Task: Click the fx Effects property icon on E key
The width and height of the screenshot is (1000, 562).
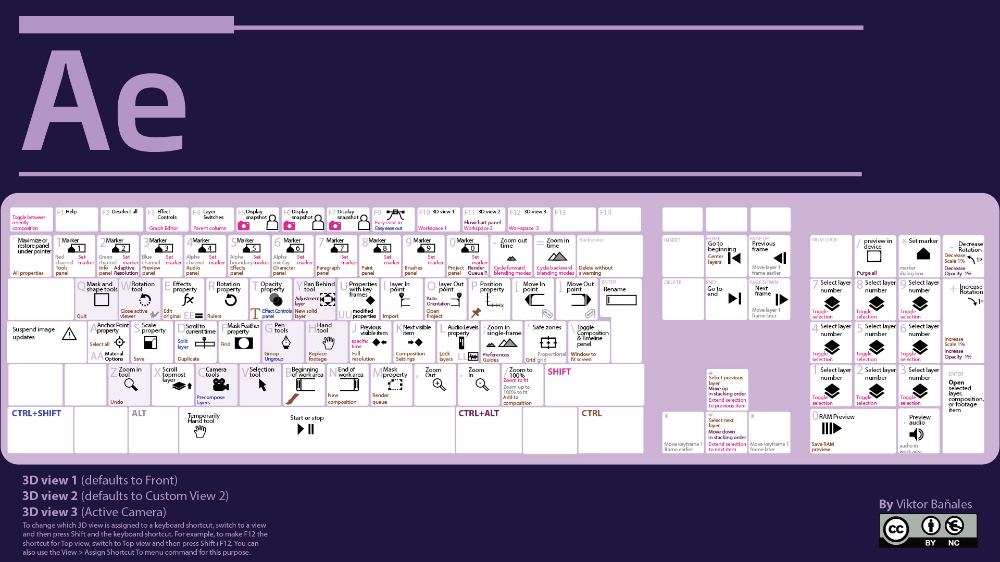Action: point(188,300)
